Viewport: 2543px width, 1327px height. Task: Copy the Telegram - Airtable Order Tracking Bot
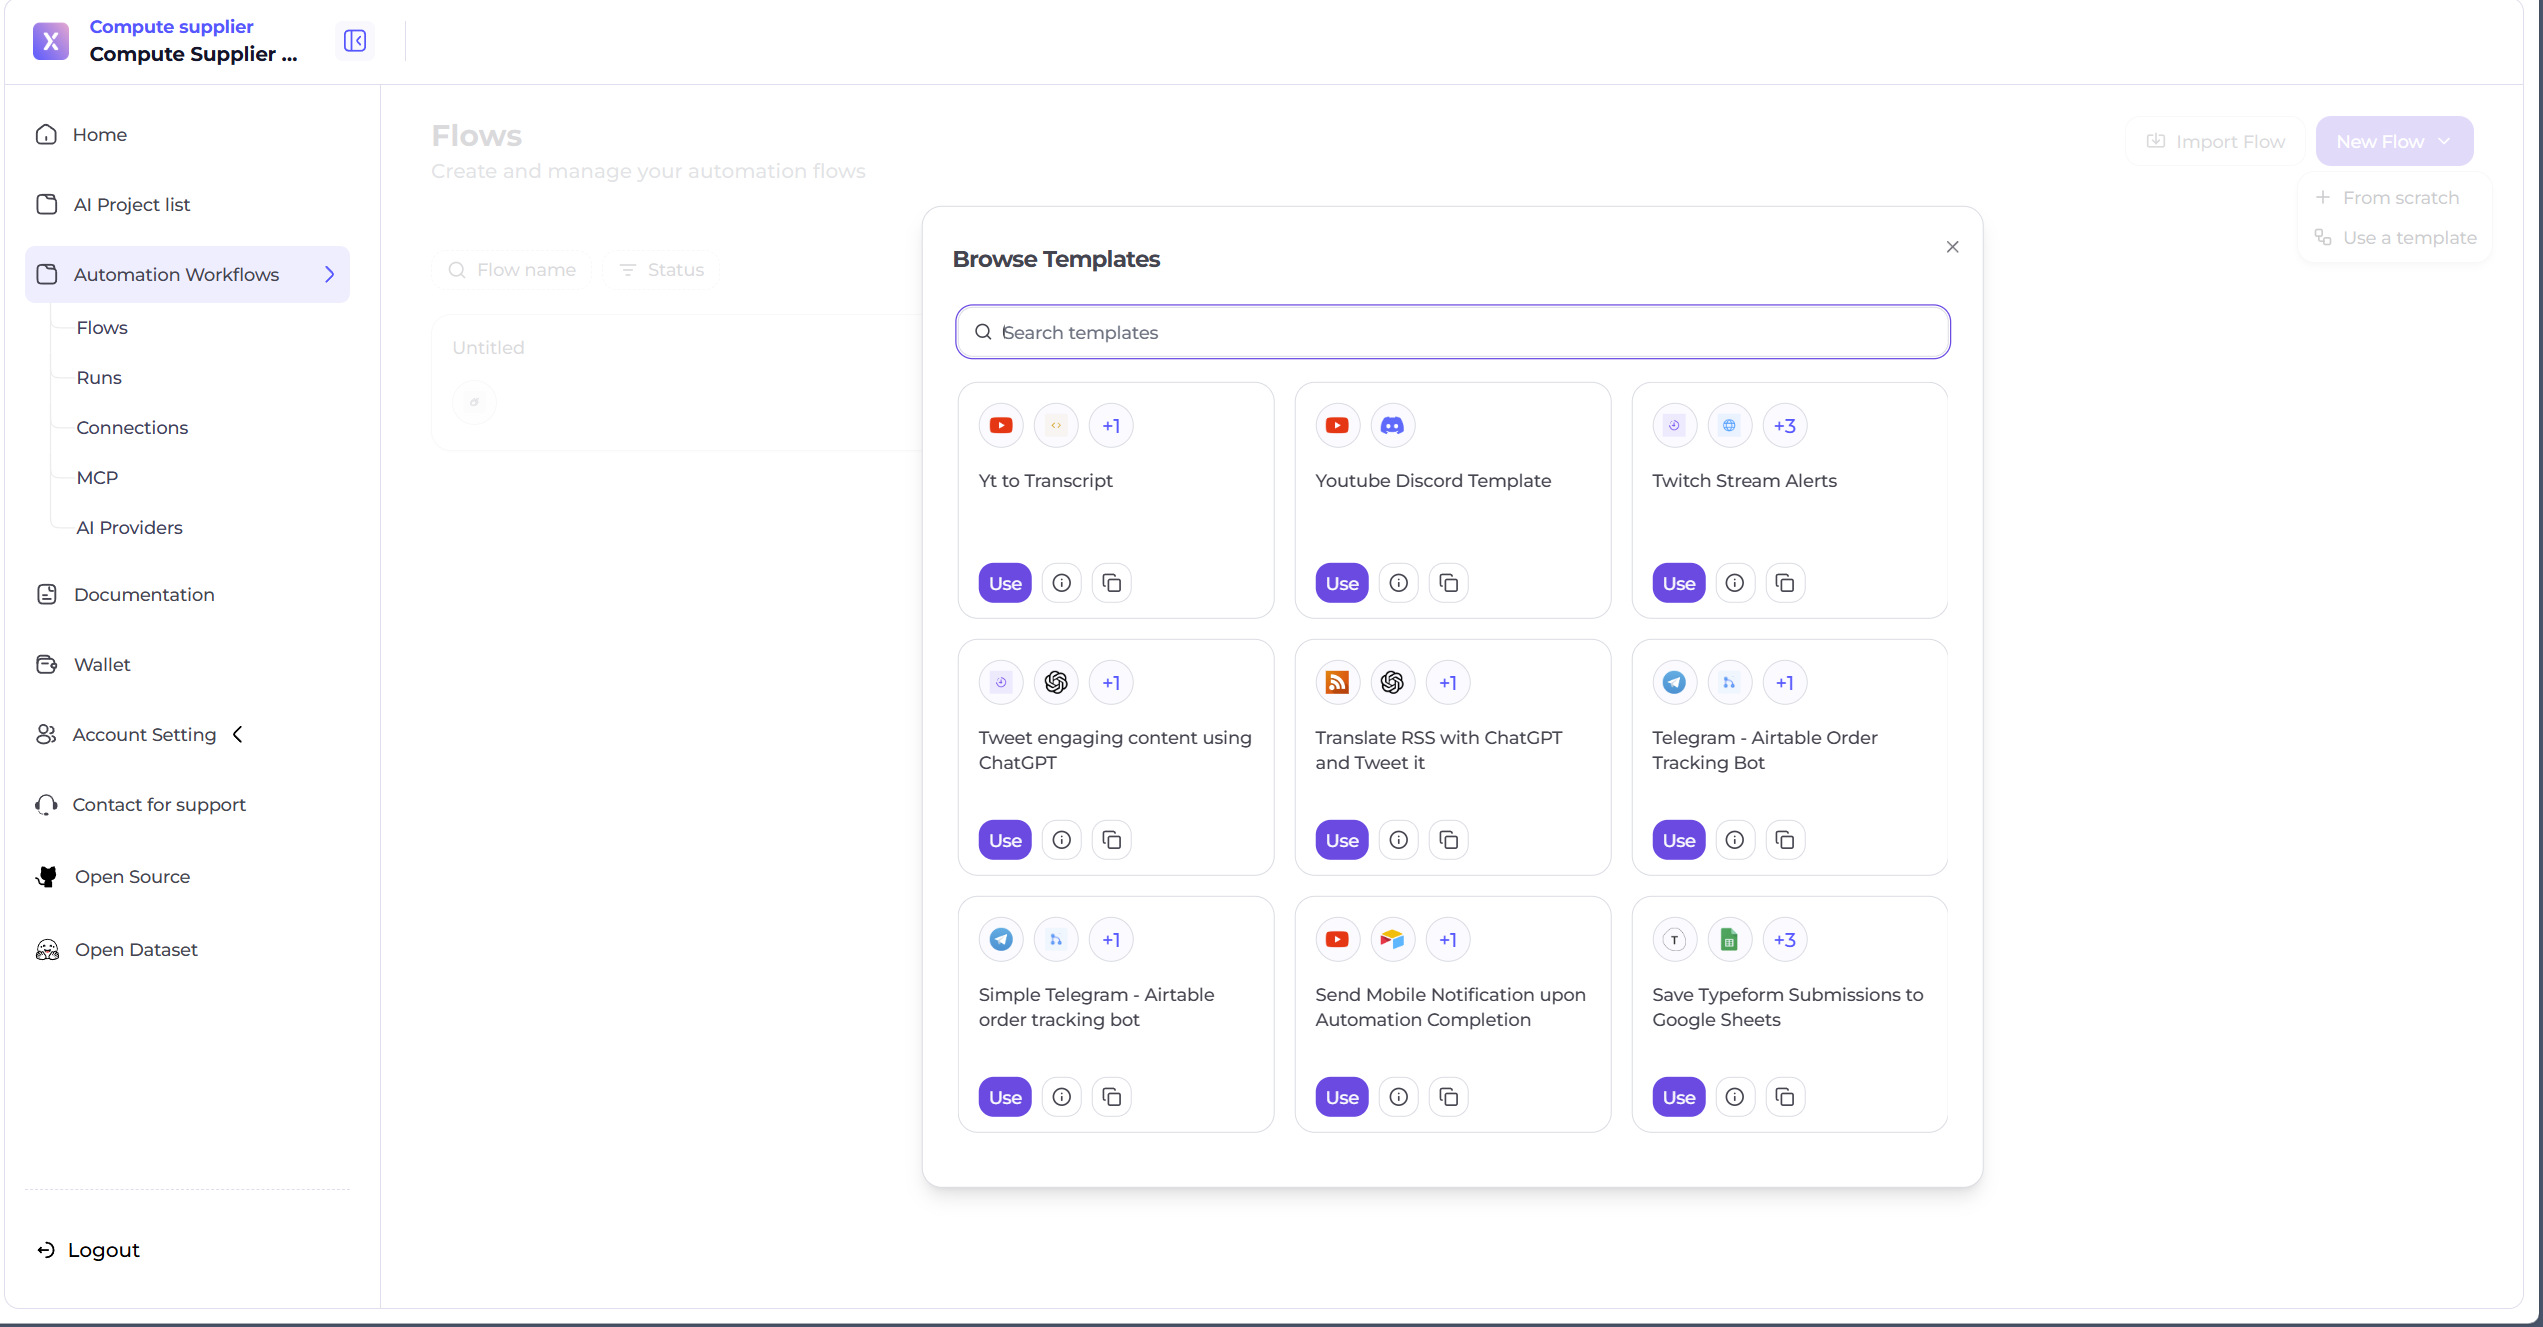[1784, 840]
